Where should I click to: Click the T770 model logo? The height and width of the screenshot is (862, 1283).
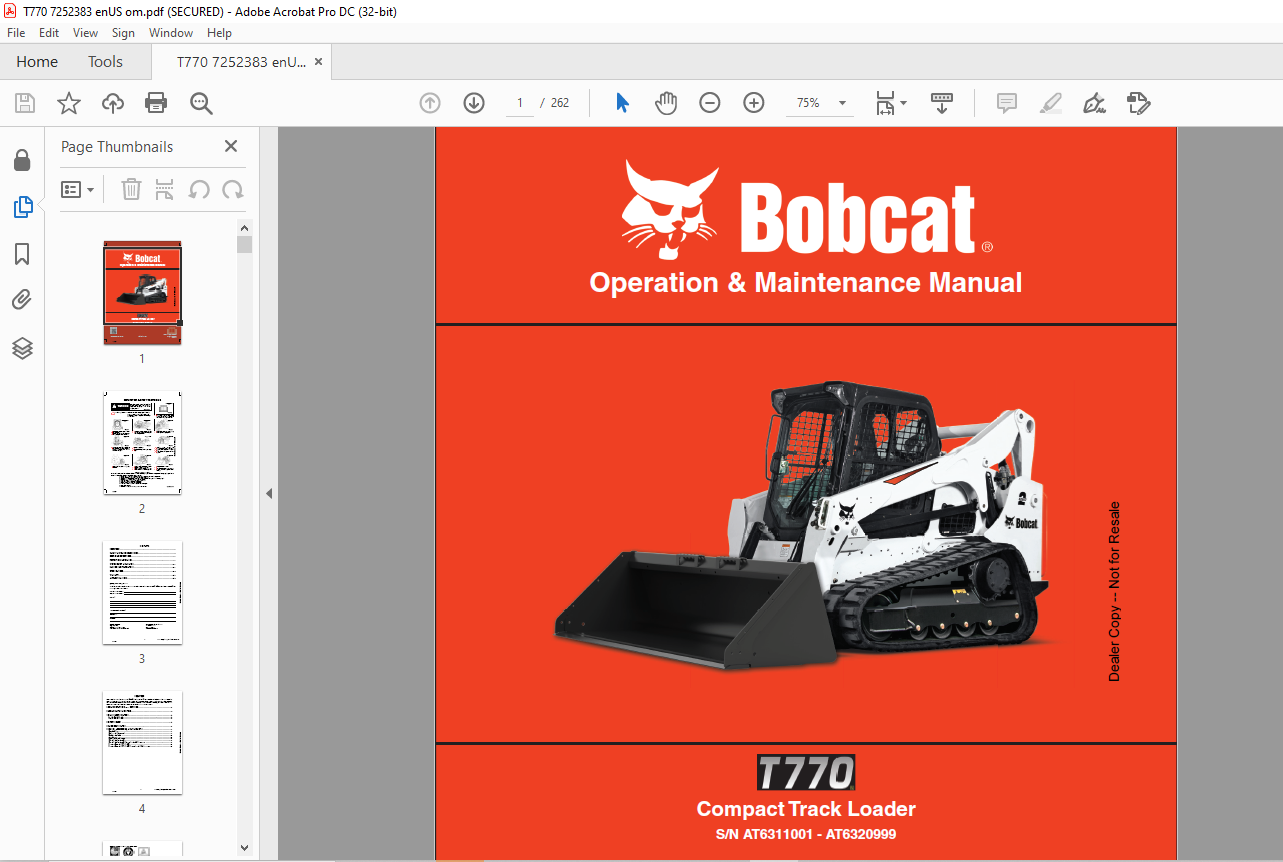click(x=806, y=773)
